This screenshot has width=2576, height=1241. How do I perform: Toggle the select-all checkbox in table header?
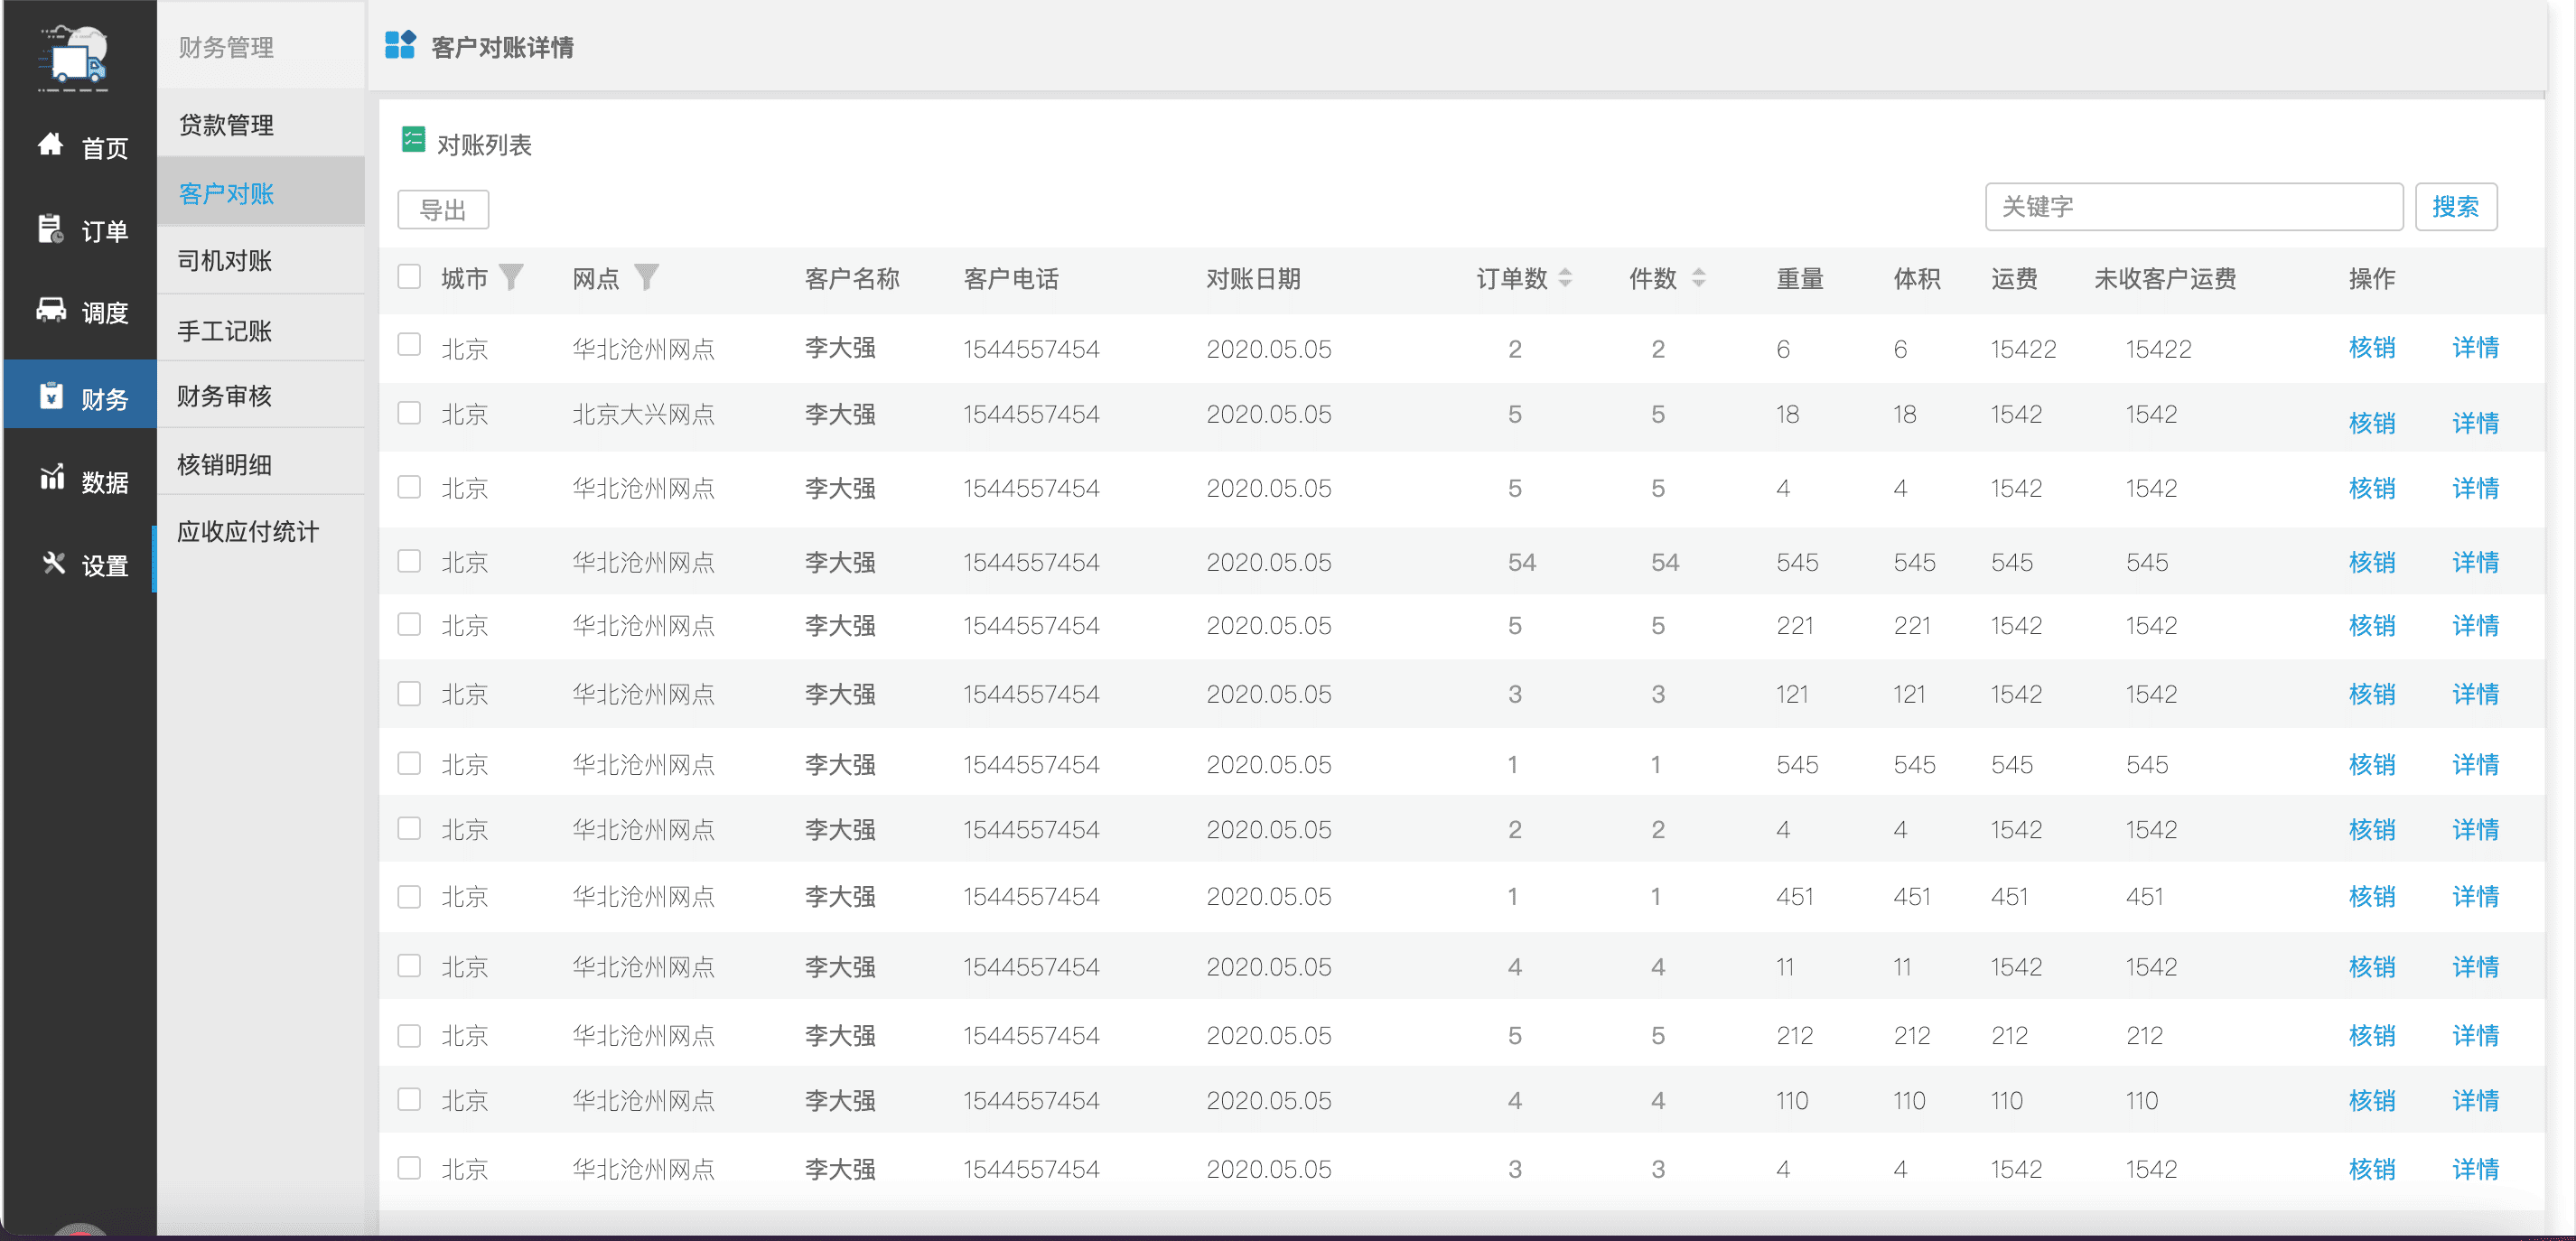click(x=409, y=277)
